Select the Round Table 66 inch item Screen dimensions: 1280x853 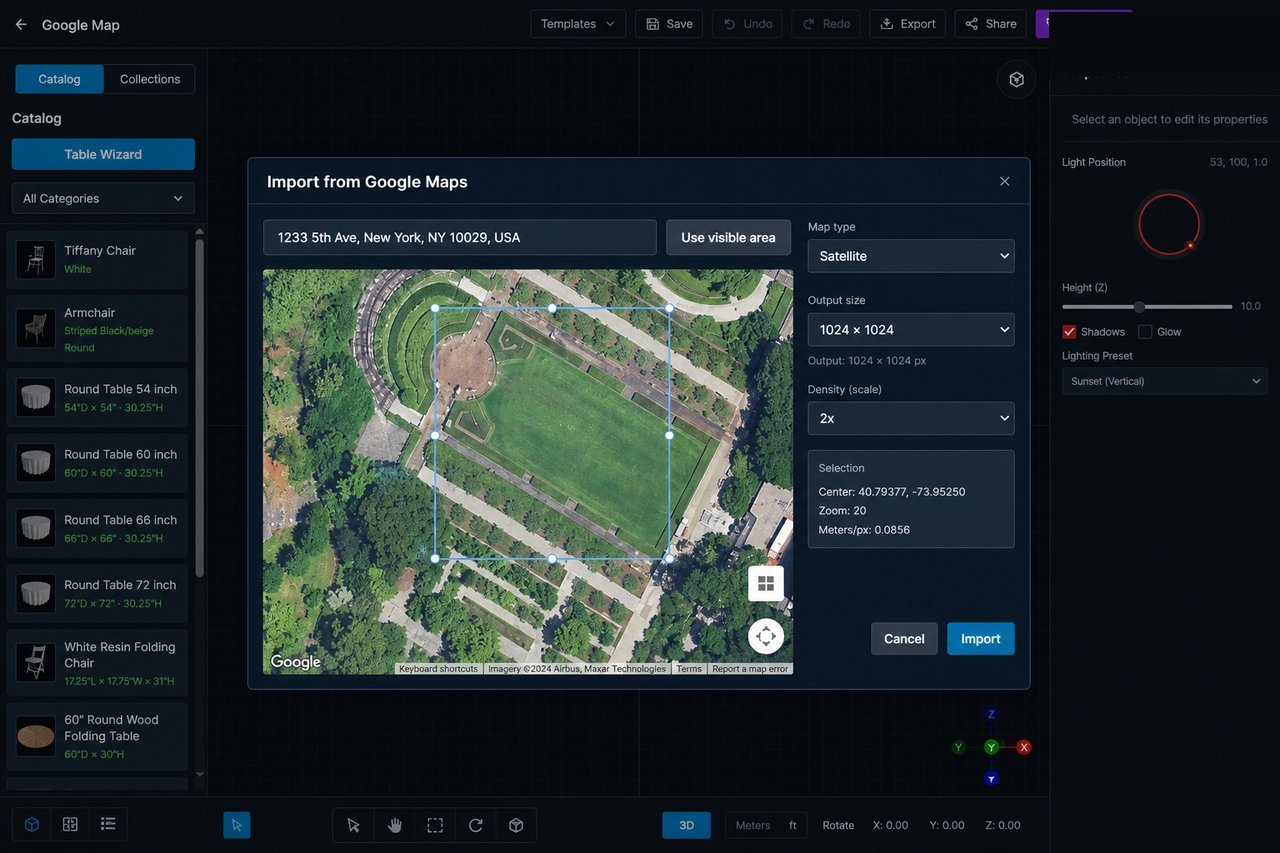pyautogui.click(x=97, y=528)
